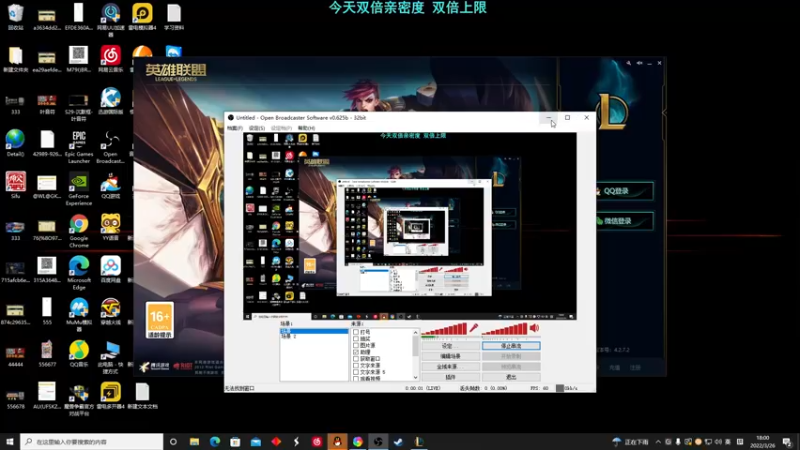Open the QQ Games desktop shortcut
The height and width of the screenshot is (450, 800).
click(x=110, y=185)
